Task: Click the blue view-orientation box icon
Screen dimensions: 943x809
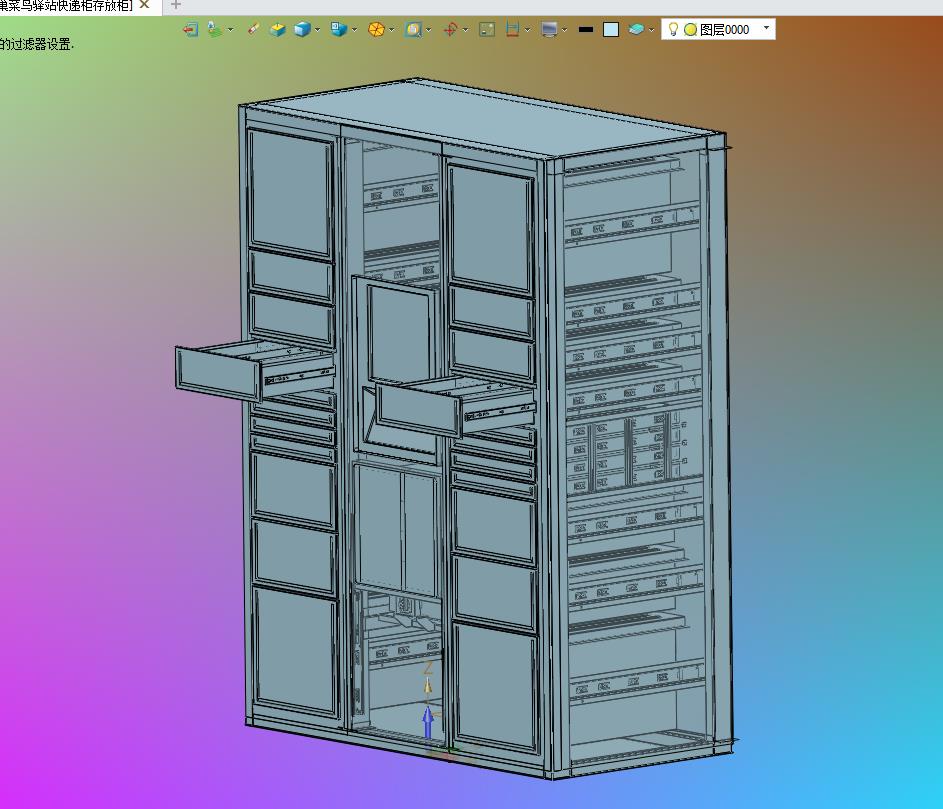Action: (339, 29)
